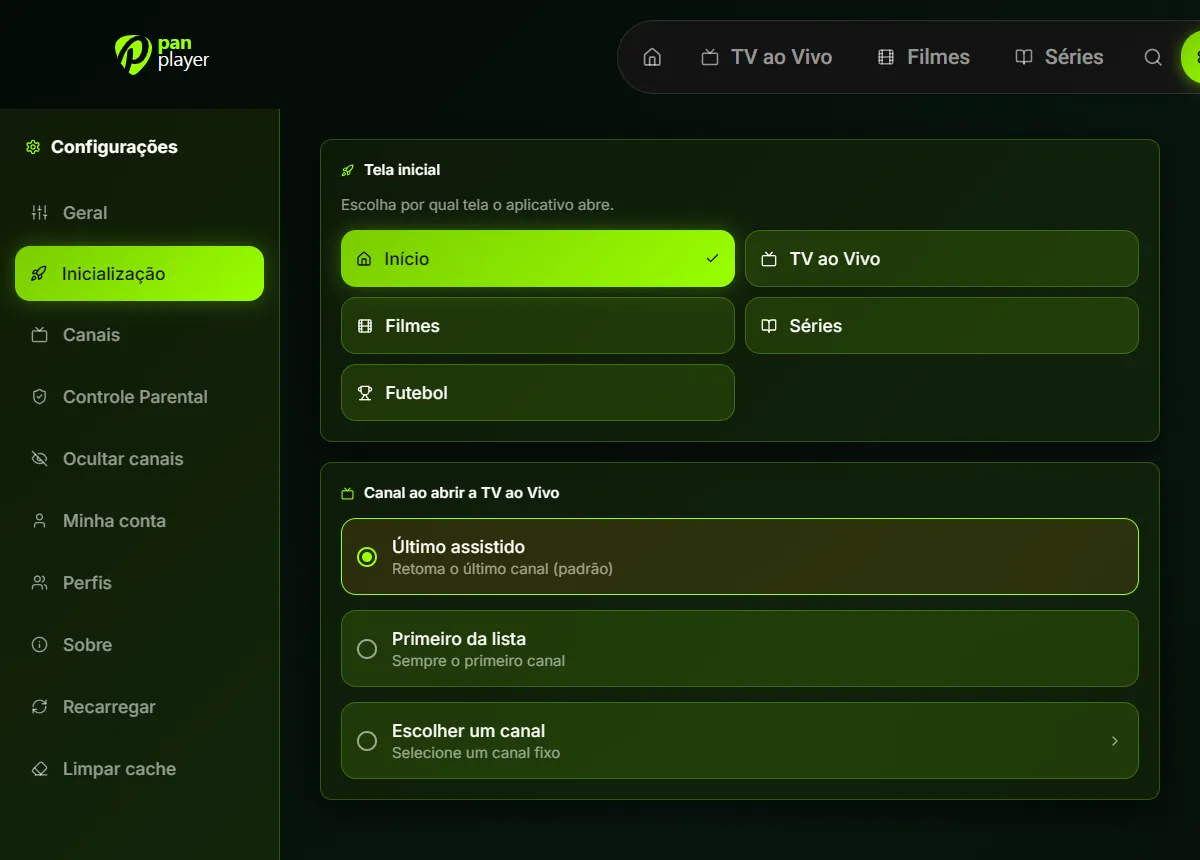Set Filmes as startup screen

(x=538, y=326)
